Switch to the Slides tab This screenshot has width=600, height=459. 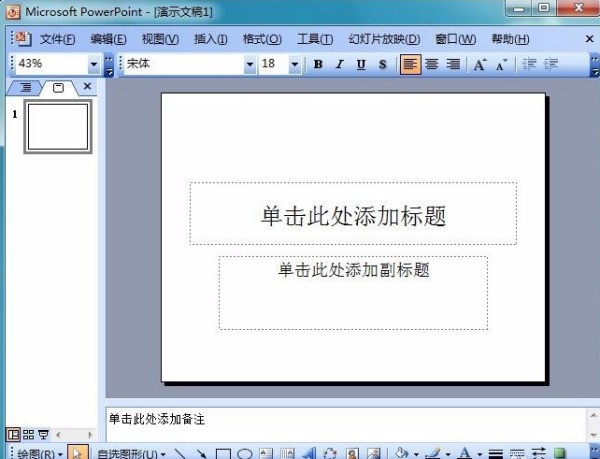[x=58, y=88]
